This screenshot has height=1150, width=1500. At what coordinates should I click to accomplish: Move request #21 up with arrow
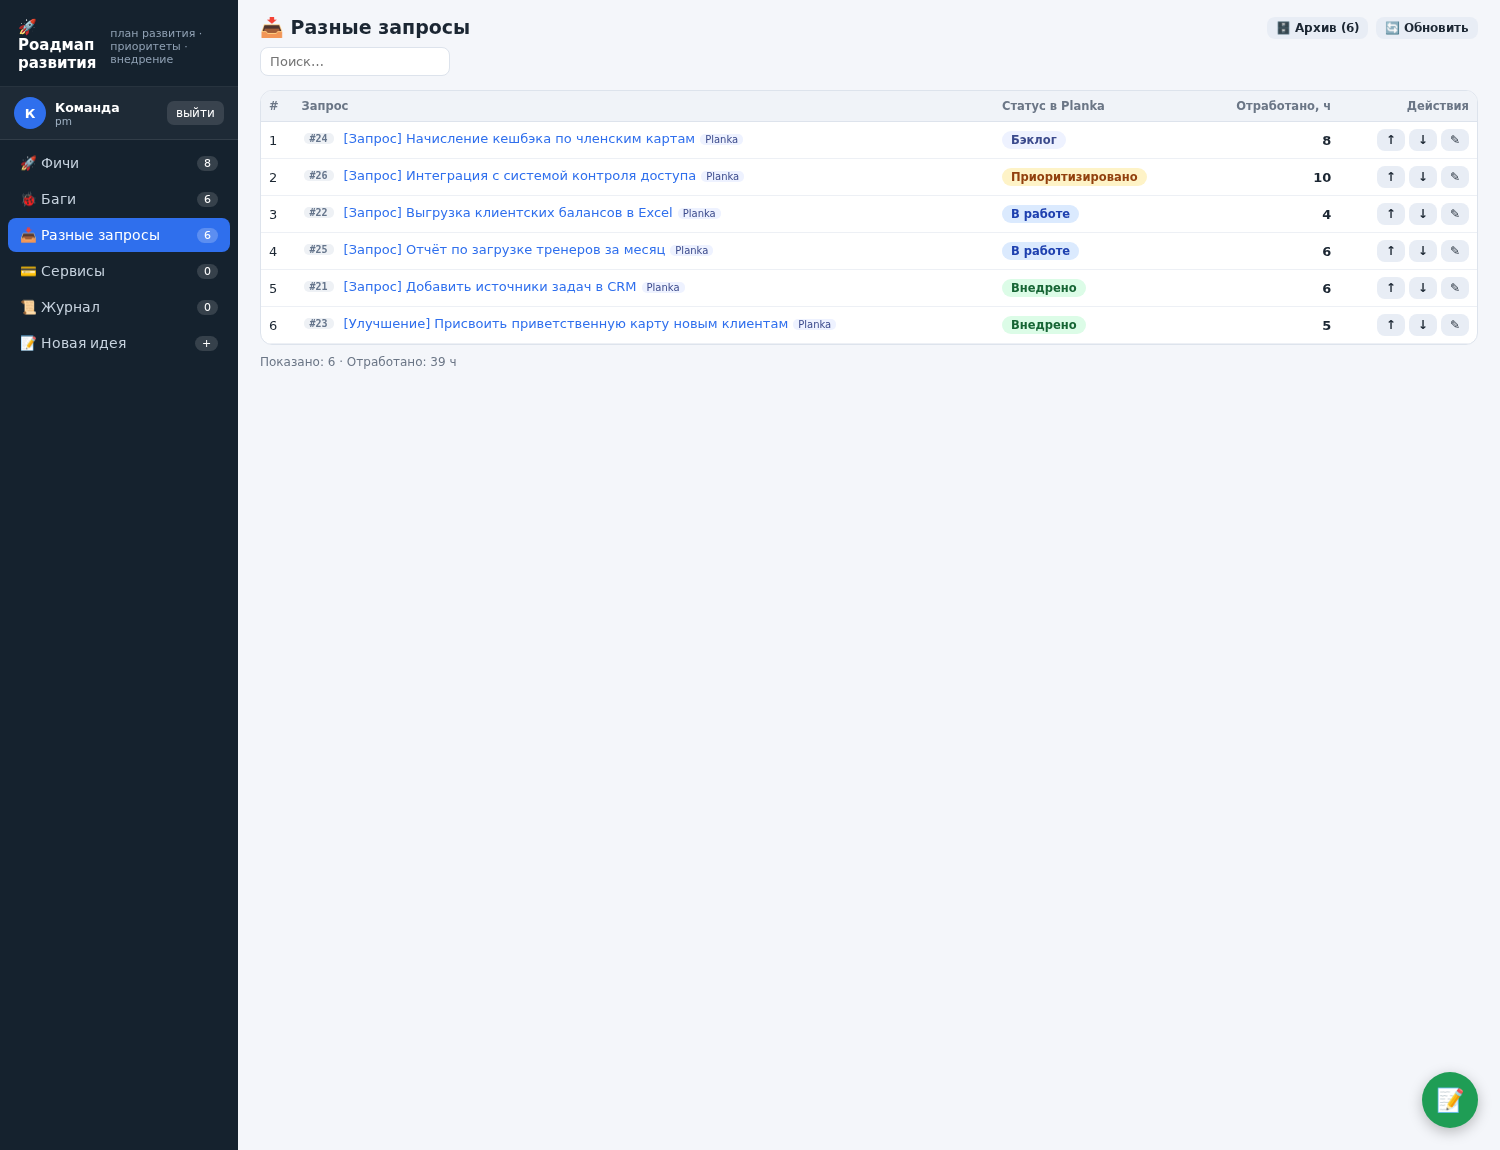[x=1390, y=288]
